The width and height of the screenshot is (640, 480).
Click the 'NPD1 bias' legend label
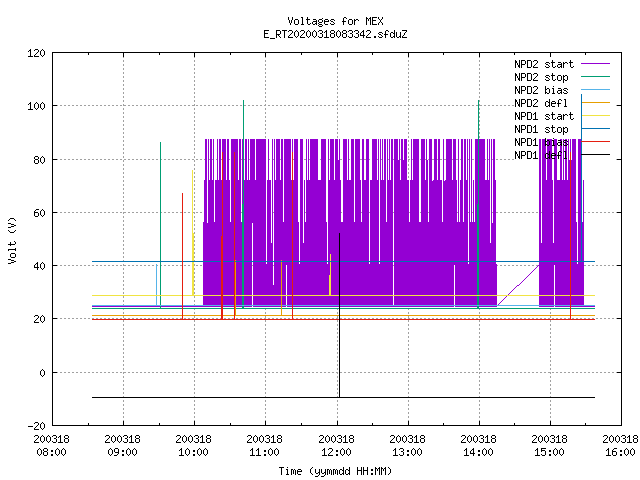click(541, 142)
